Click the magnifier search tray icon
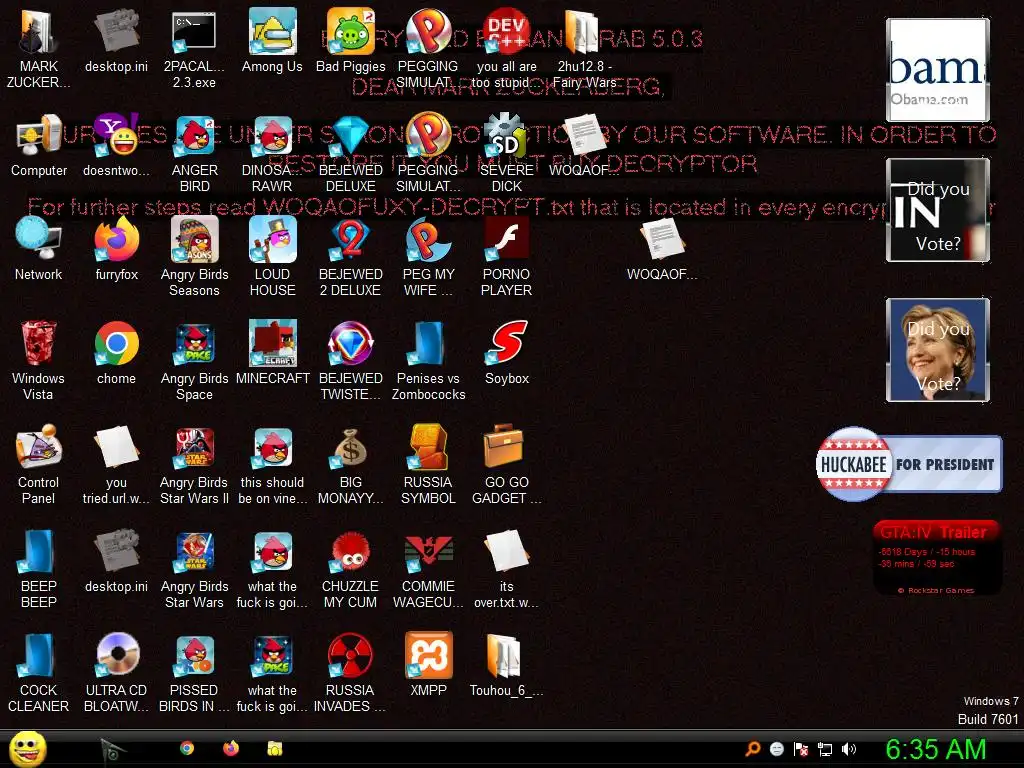Viewport: 1024px width, 768px height. (x=753, y=749)
